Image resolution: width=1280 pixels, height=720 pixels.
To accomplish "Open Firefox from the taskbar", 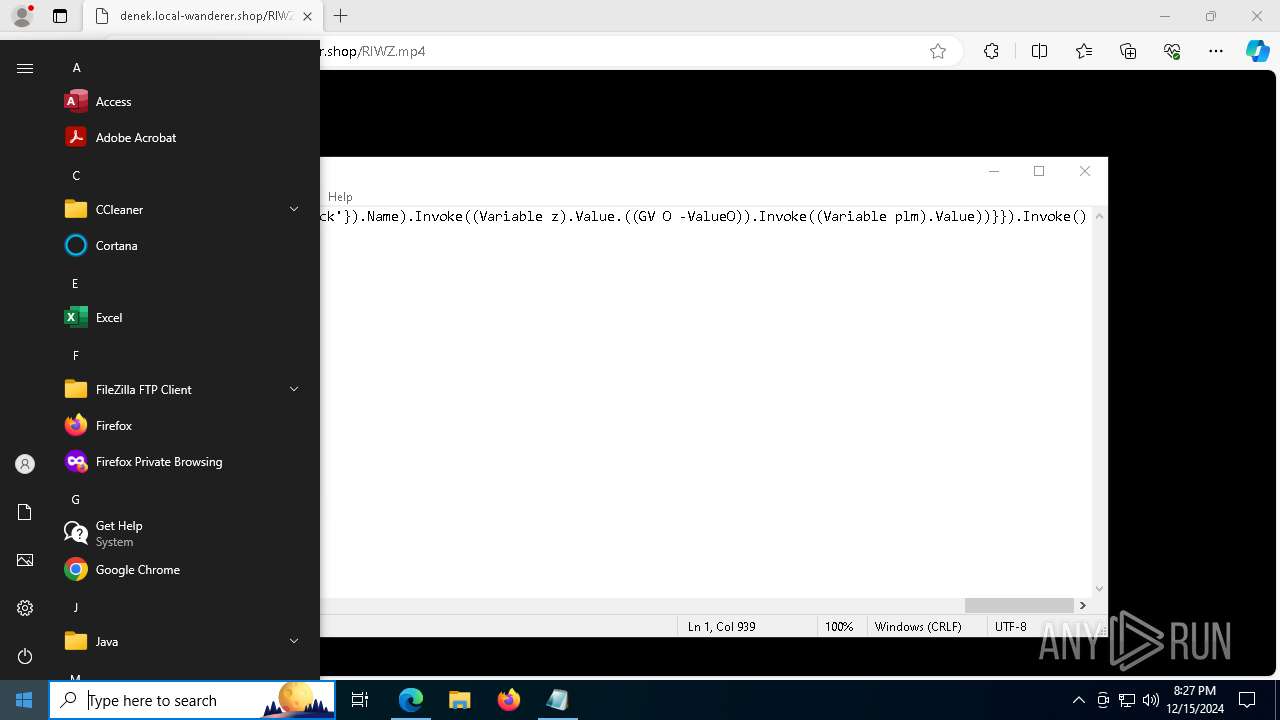I will (x=509, y=700).
